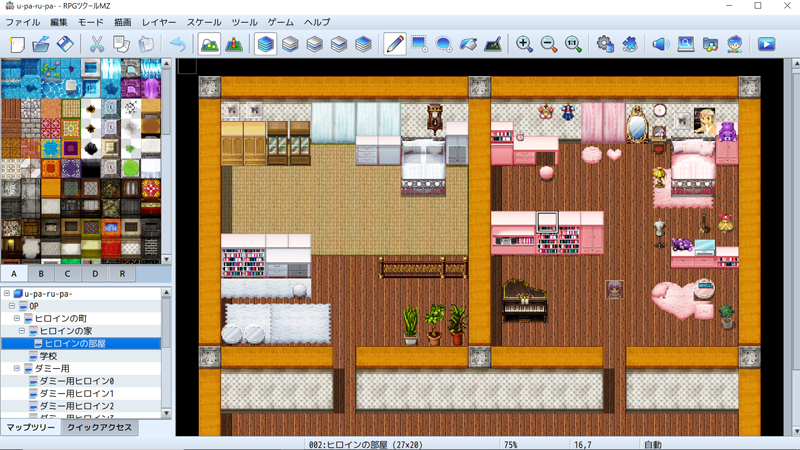
Task: Click the Zoom Out magnifier icon
Action: point(549,44)
